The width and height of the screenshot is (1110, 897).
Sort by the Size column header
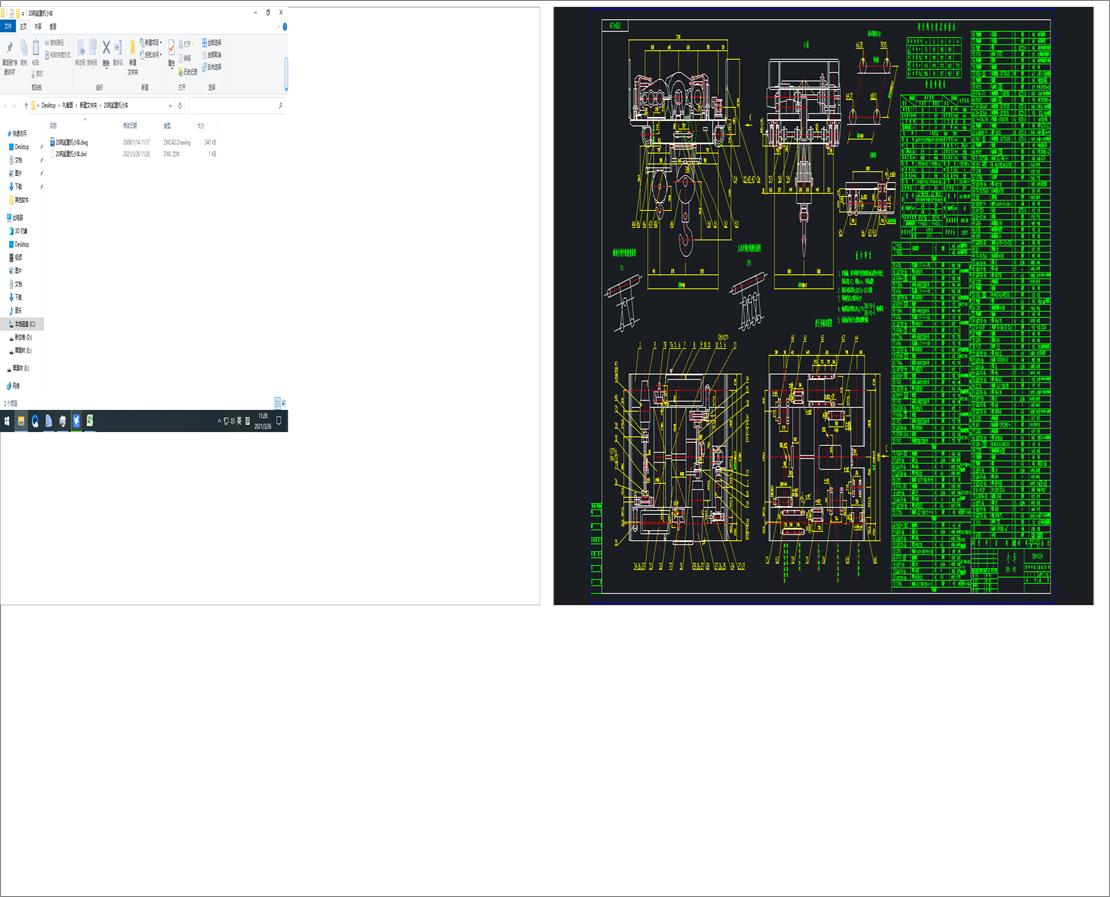[x=200, y=125]
